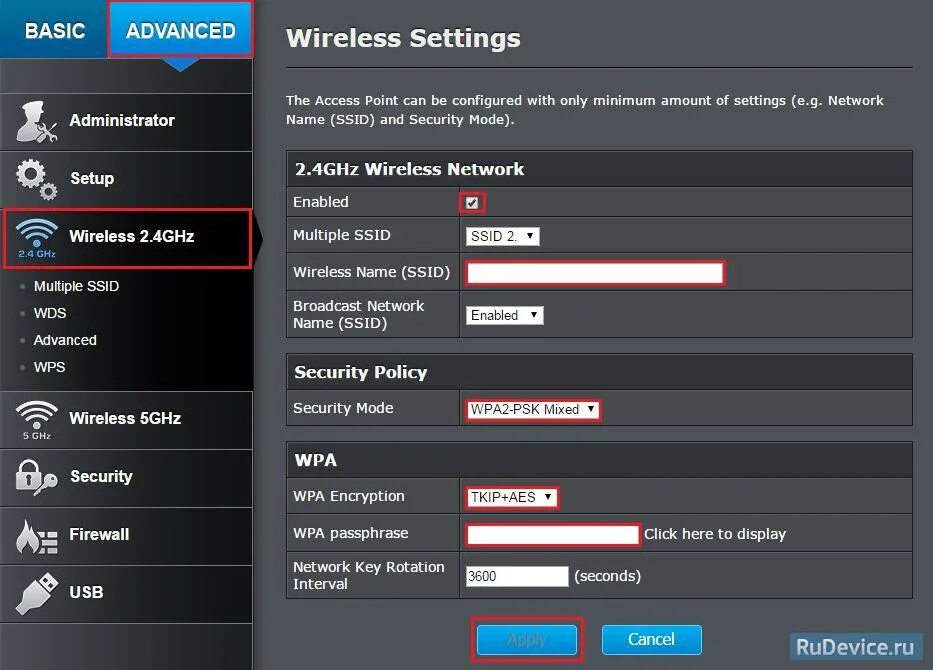Expand the Broadcast Network Name dropdown
The image size is (933, 670).
click(505, 315)
